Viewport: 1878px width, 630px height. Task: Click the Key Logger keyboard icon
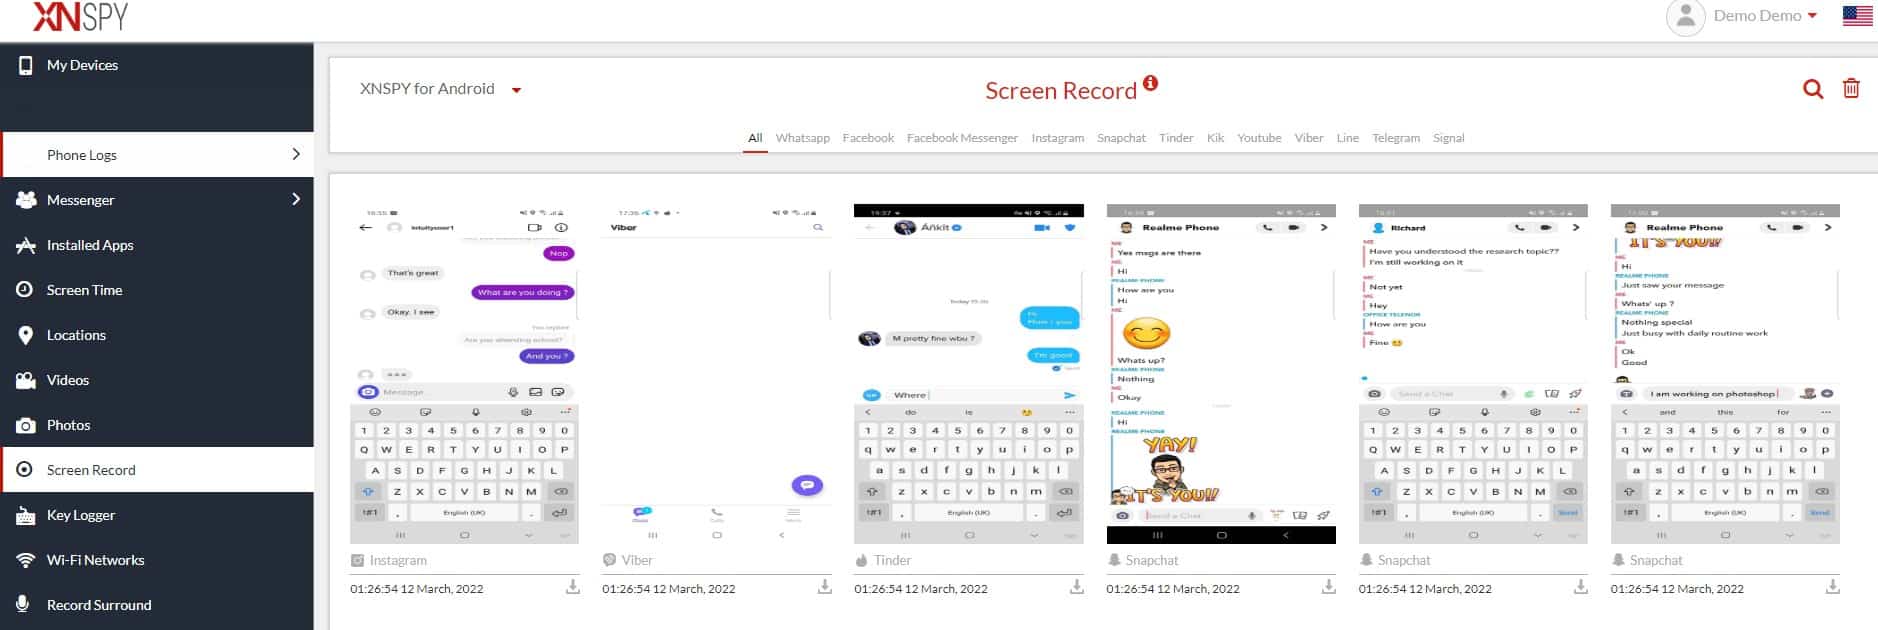pyautogui.click(x=26, y=515)
